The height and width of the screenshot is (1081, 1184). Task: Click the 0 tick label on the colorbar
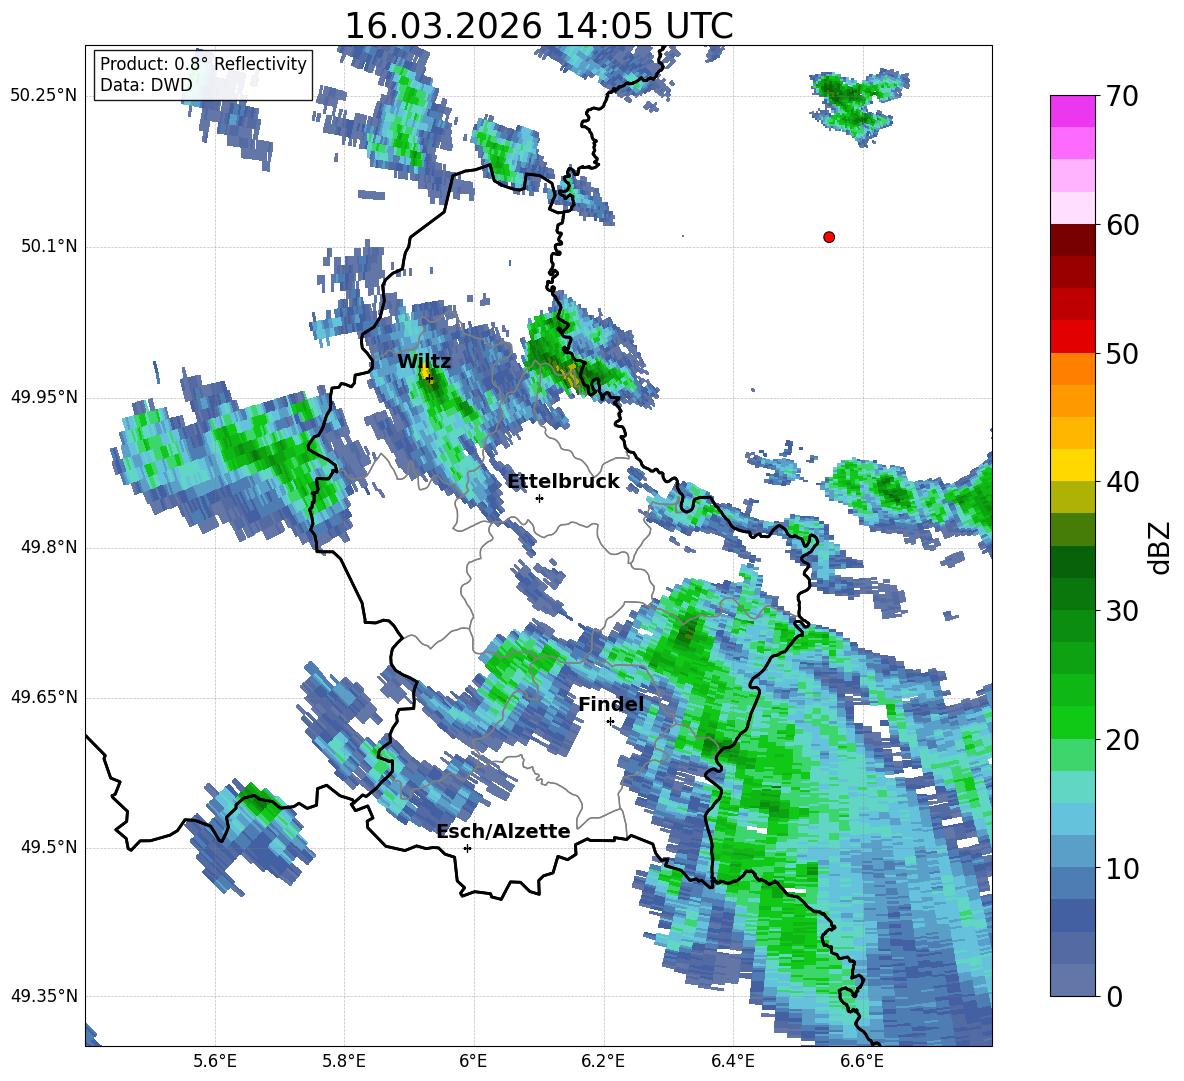coord(1114,997)
